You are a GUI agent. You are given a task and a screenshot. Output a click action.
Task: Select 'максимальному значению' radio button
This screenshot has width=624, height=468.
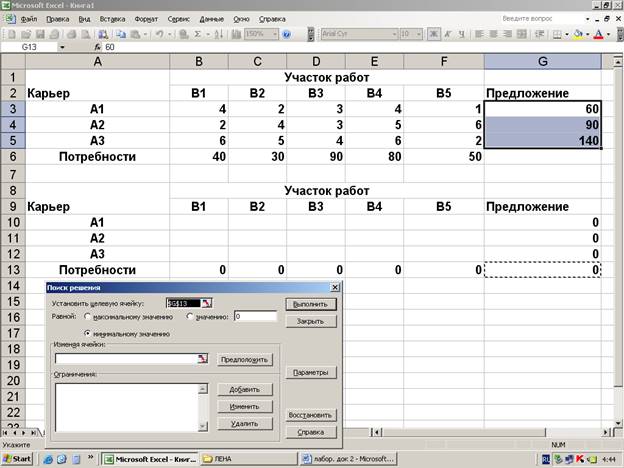point(88,317)
